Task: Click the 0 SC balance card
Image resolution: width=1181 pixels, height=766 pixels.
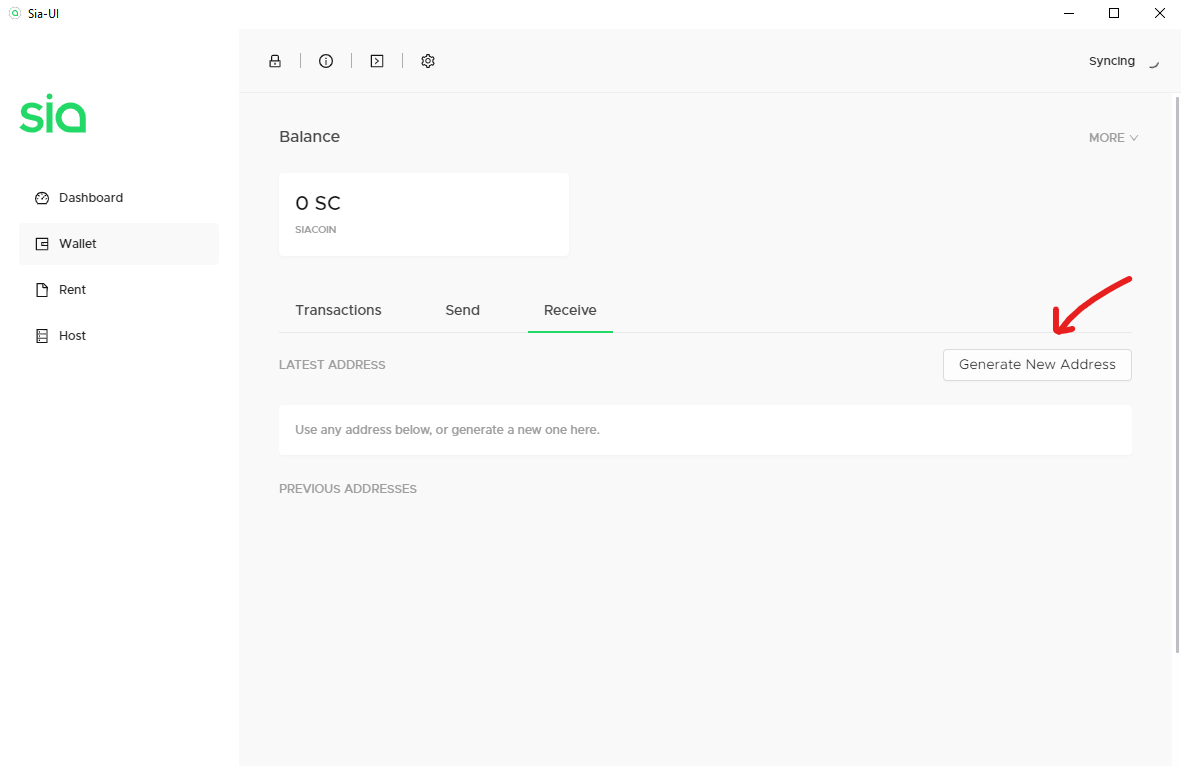Action: click(424, 215)
